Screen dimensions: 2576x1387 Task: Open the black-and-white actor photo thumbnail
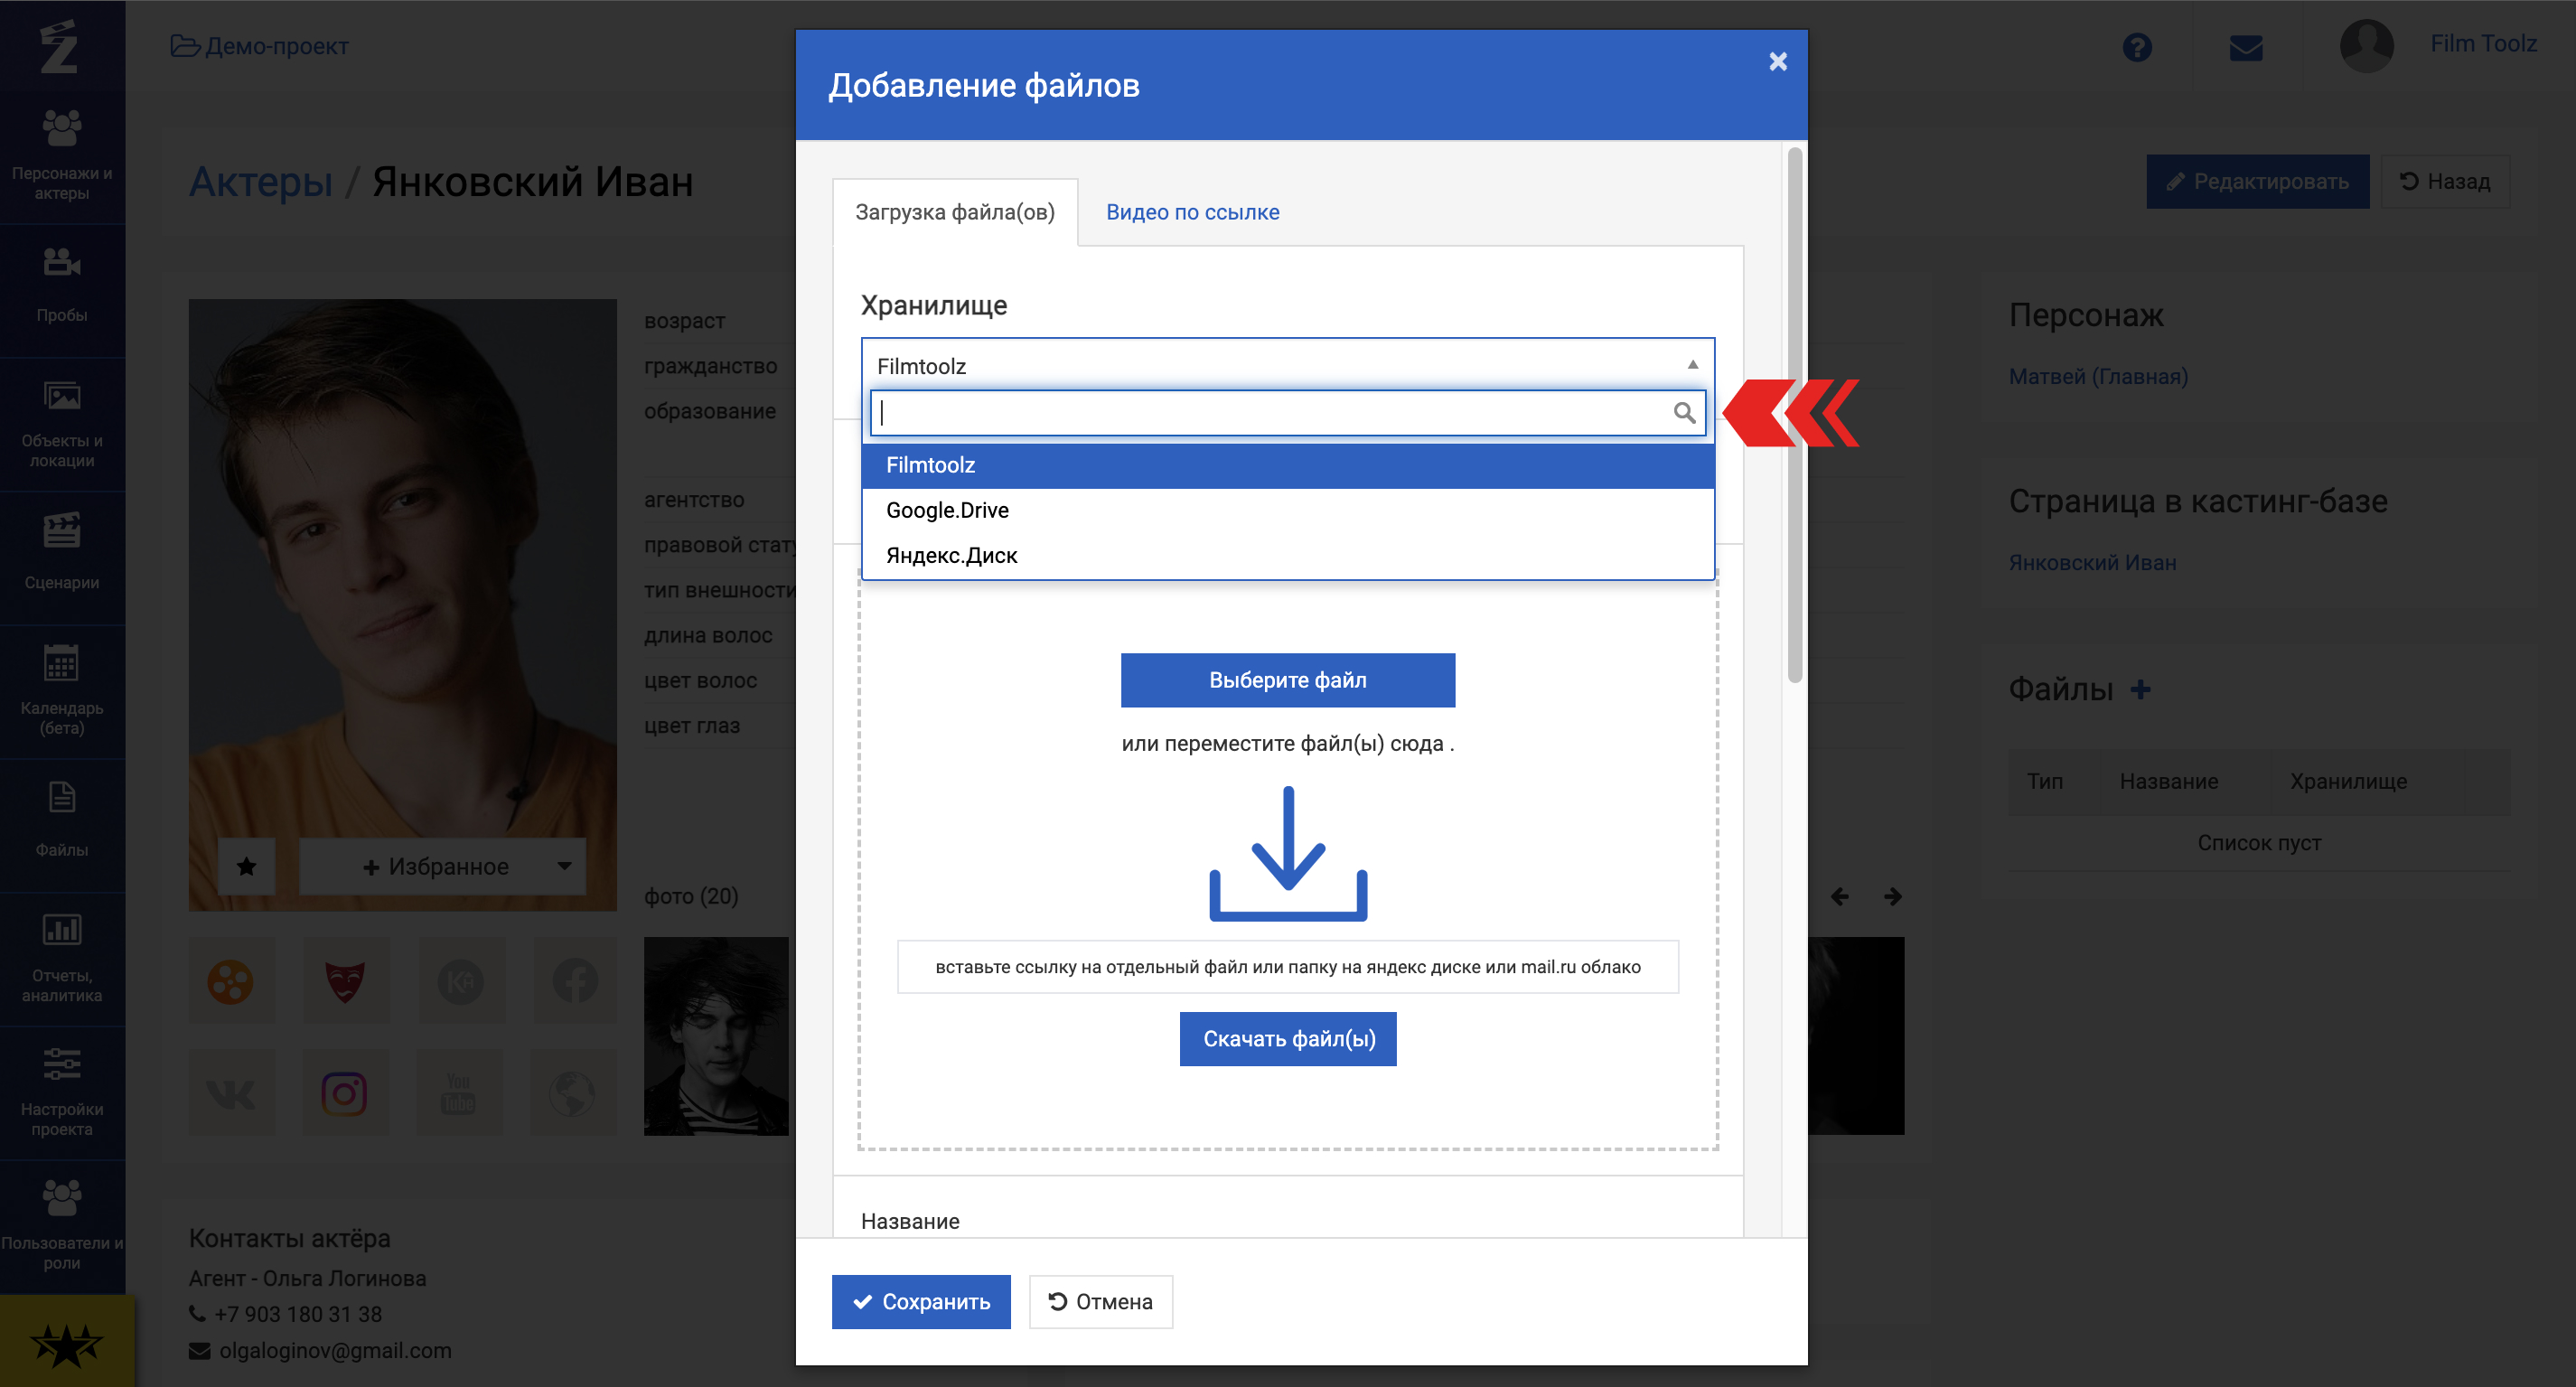[x=716, y=1035]
